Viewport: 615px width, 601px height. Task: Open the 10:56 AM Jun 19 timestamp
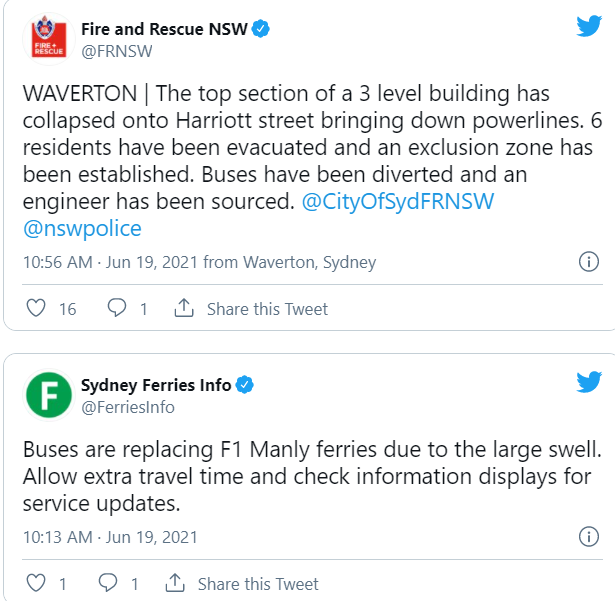pos(110,262)
